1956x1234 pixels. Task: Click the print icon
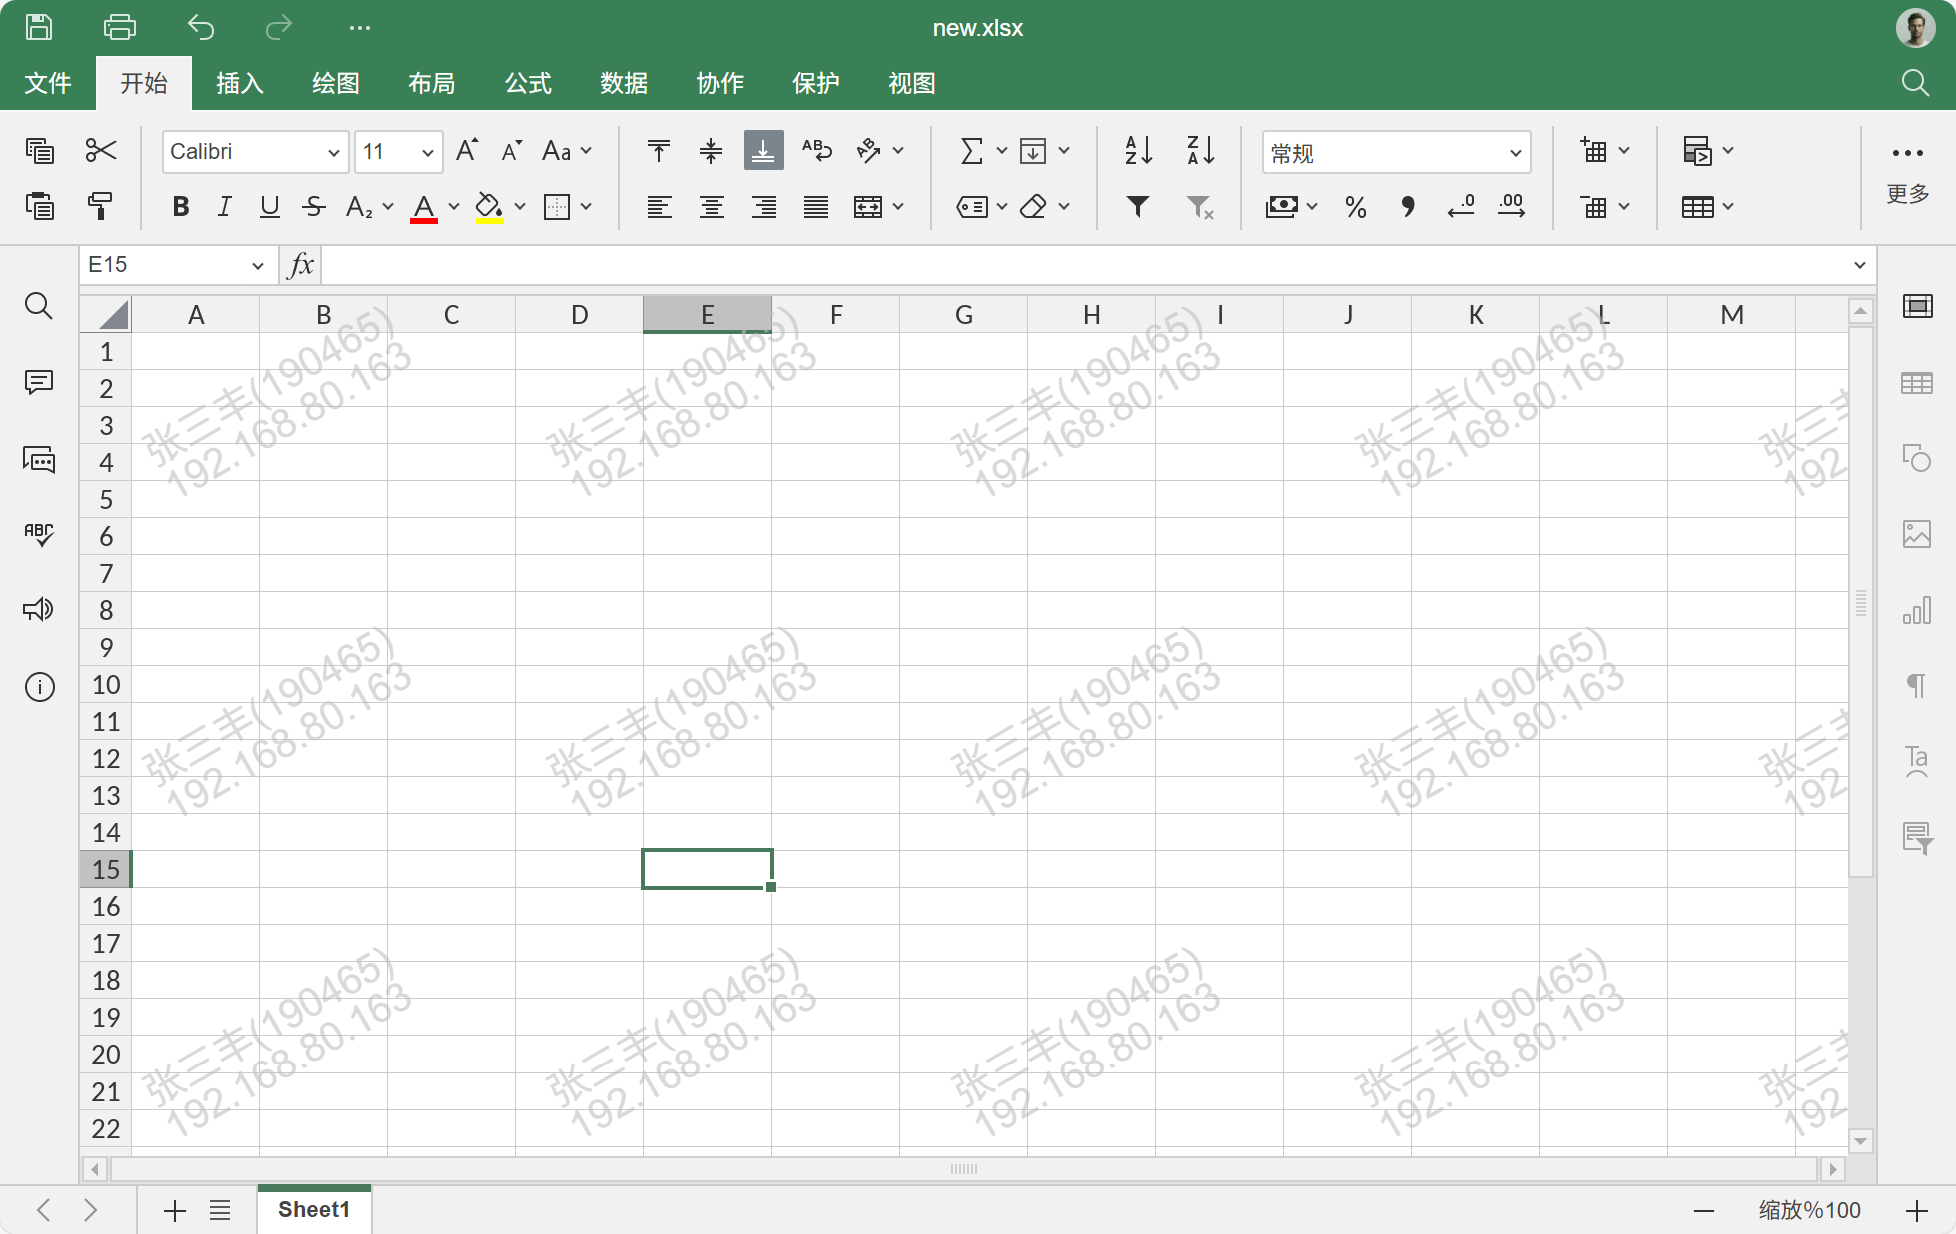pos(120,27)
